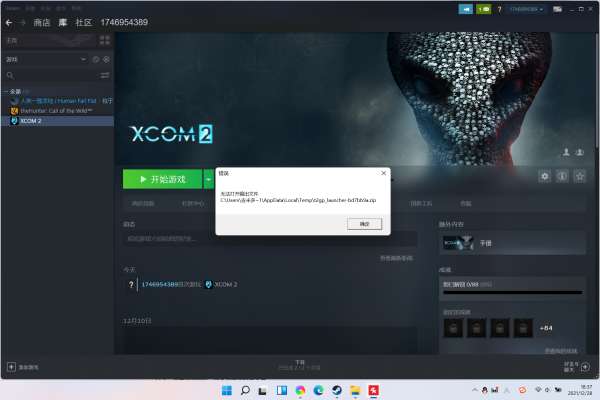Switch library to grid view icon
Screen dimensions: 600x400
coord(104,40)
